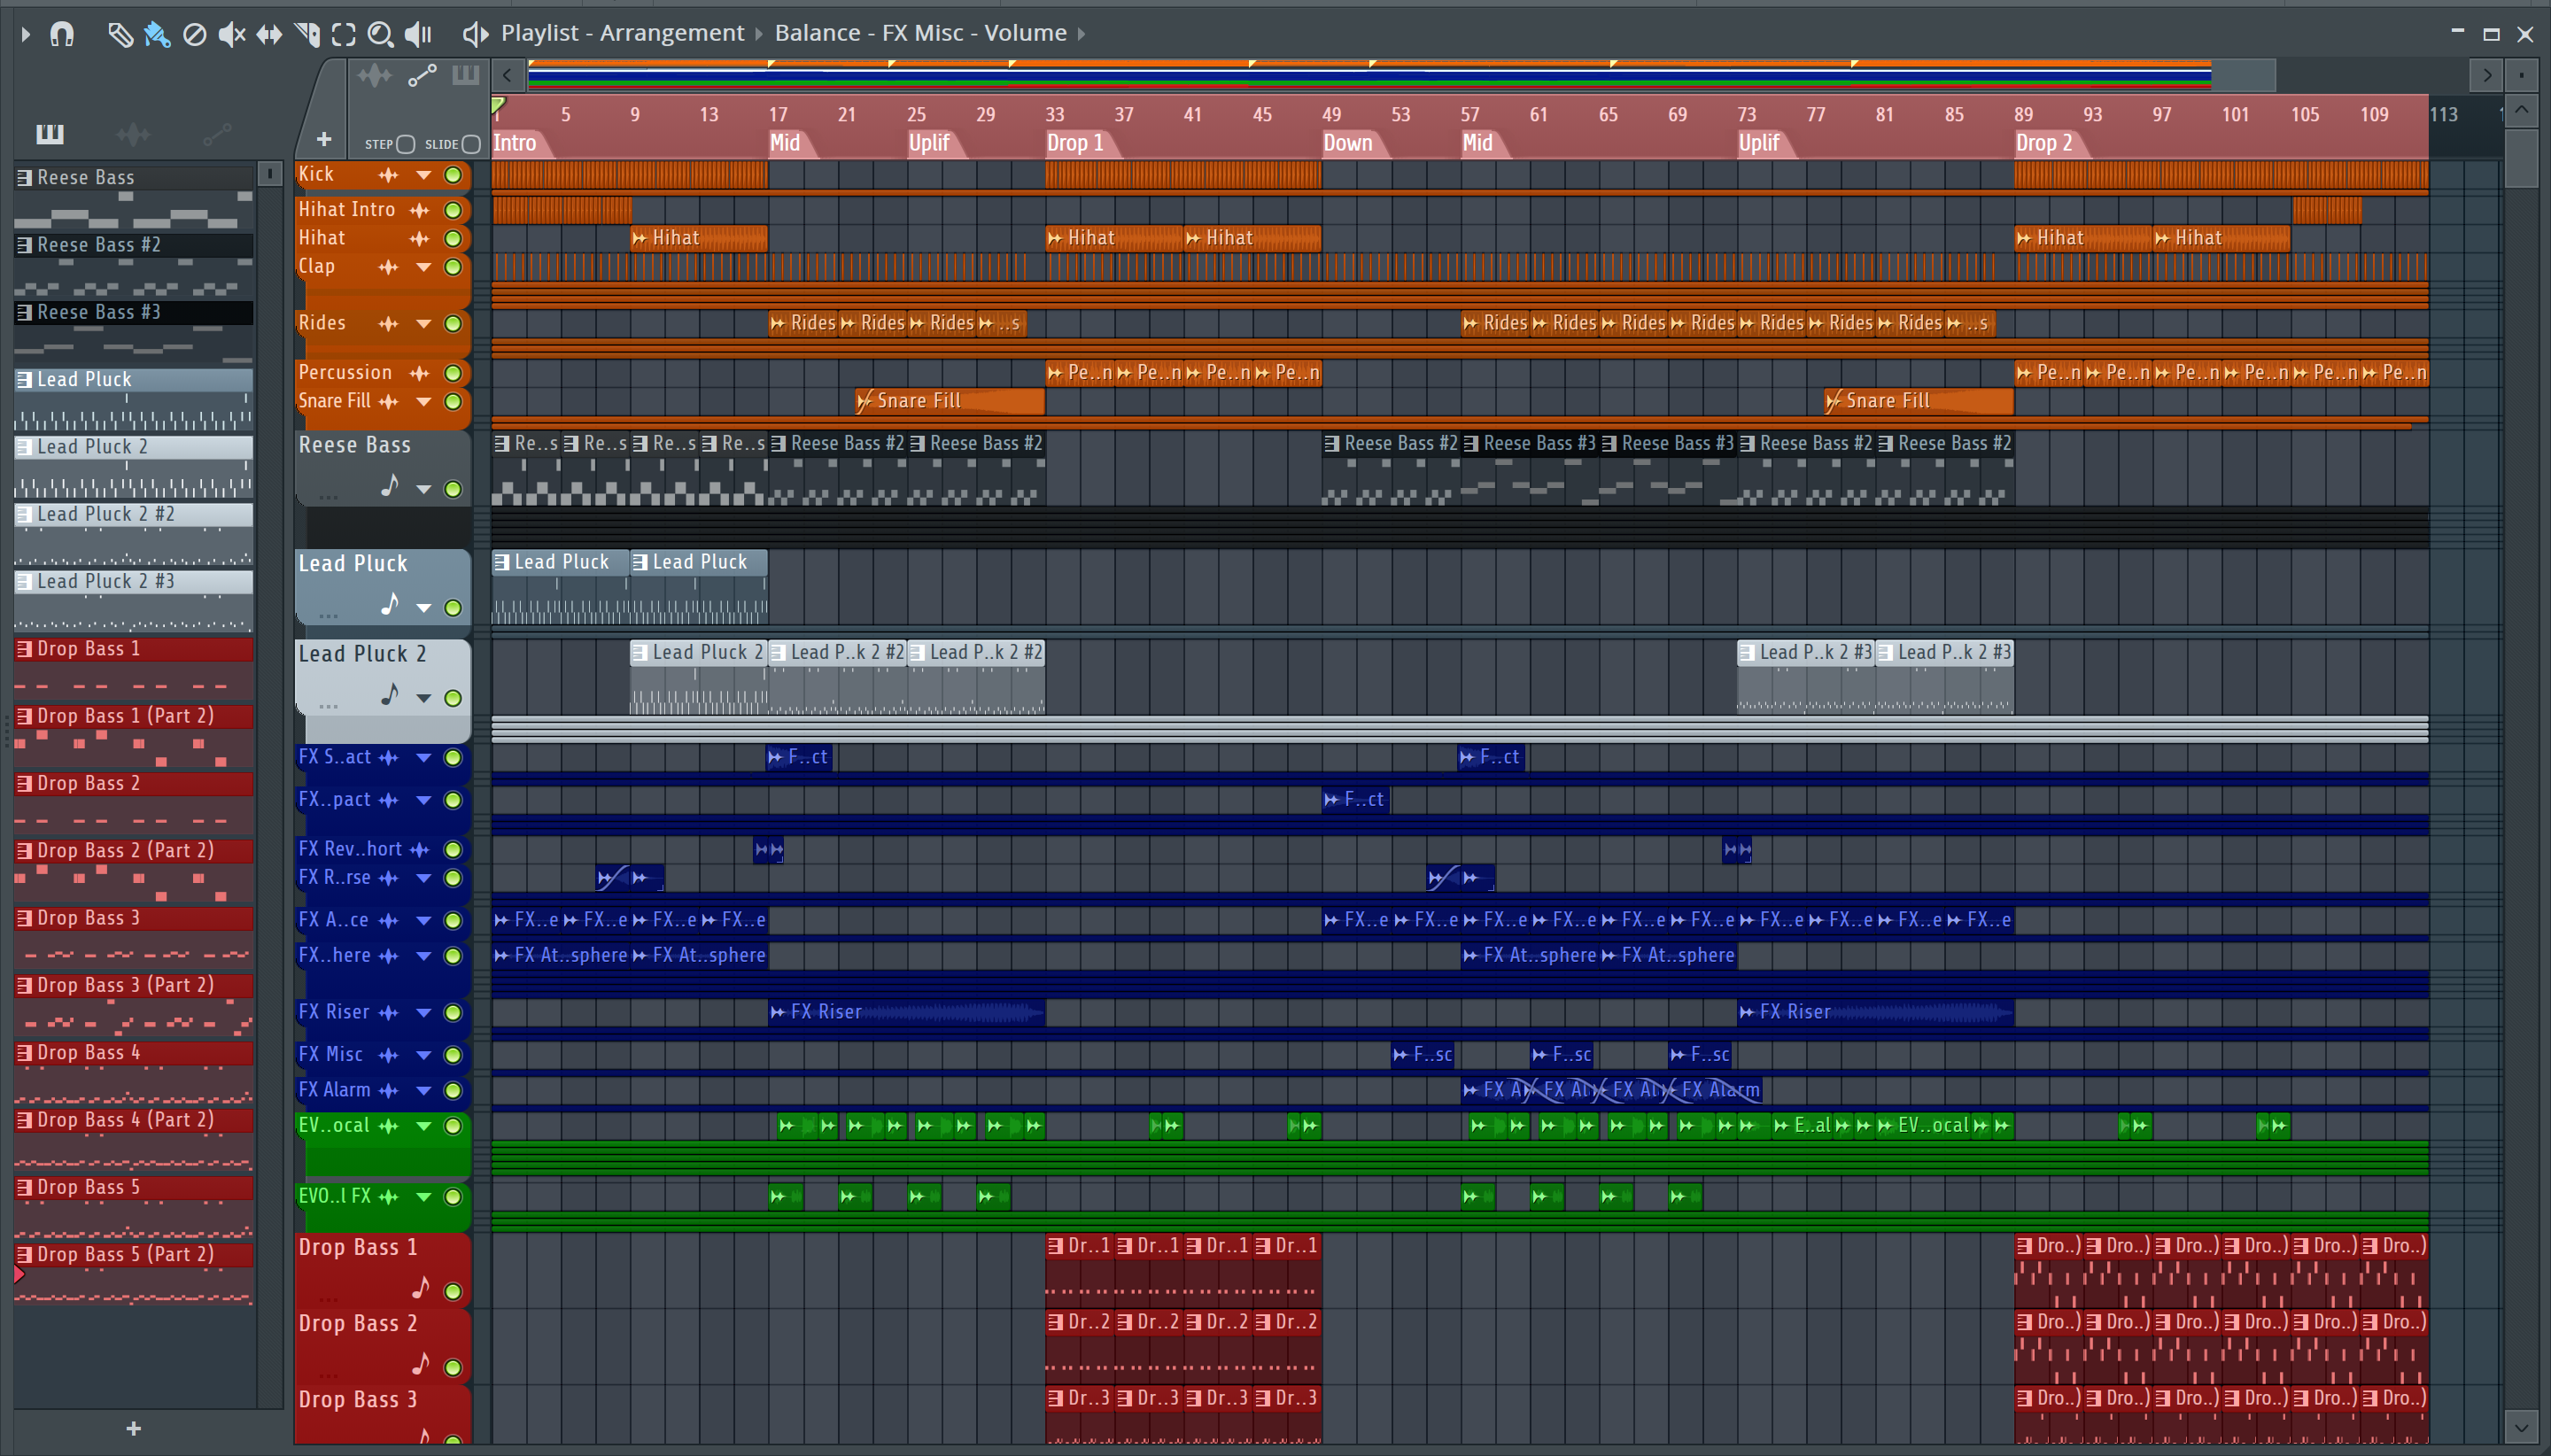Select the Mute tool
The width and height of the screenshot is (2551, 1456).
[232, 34]
